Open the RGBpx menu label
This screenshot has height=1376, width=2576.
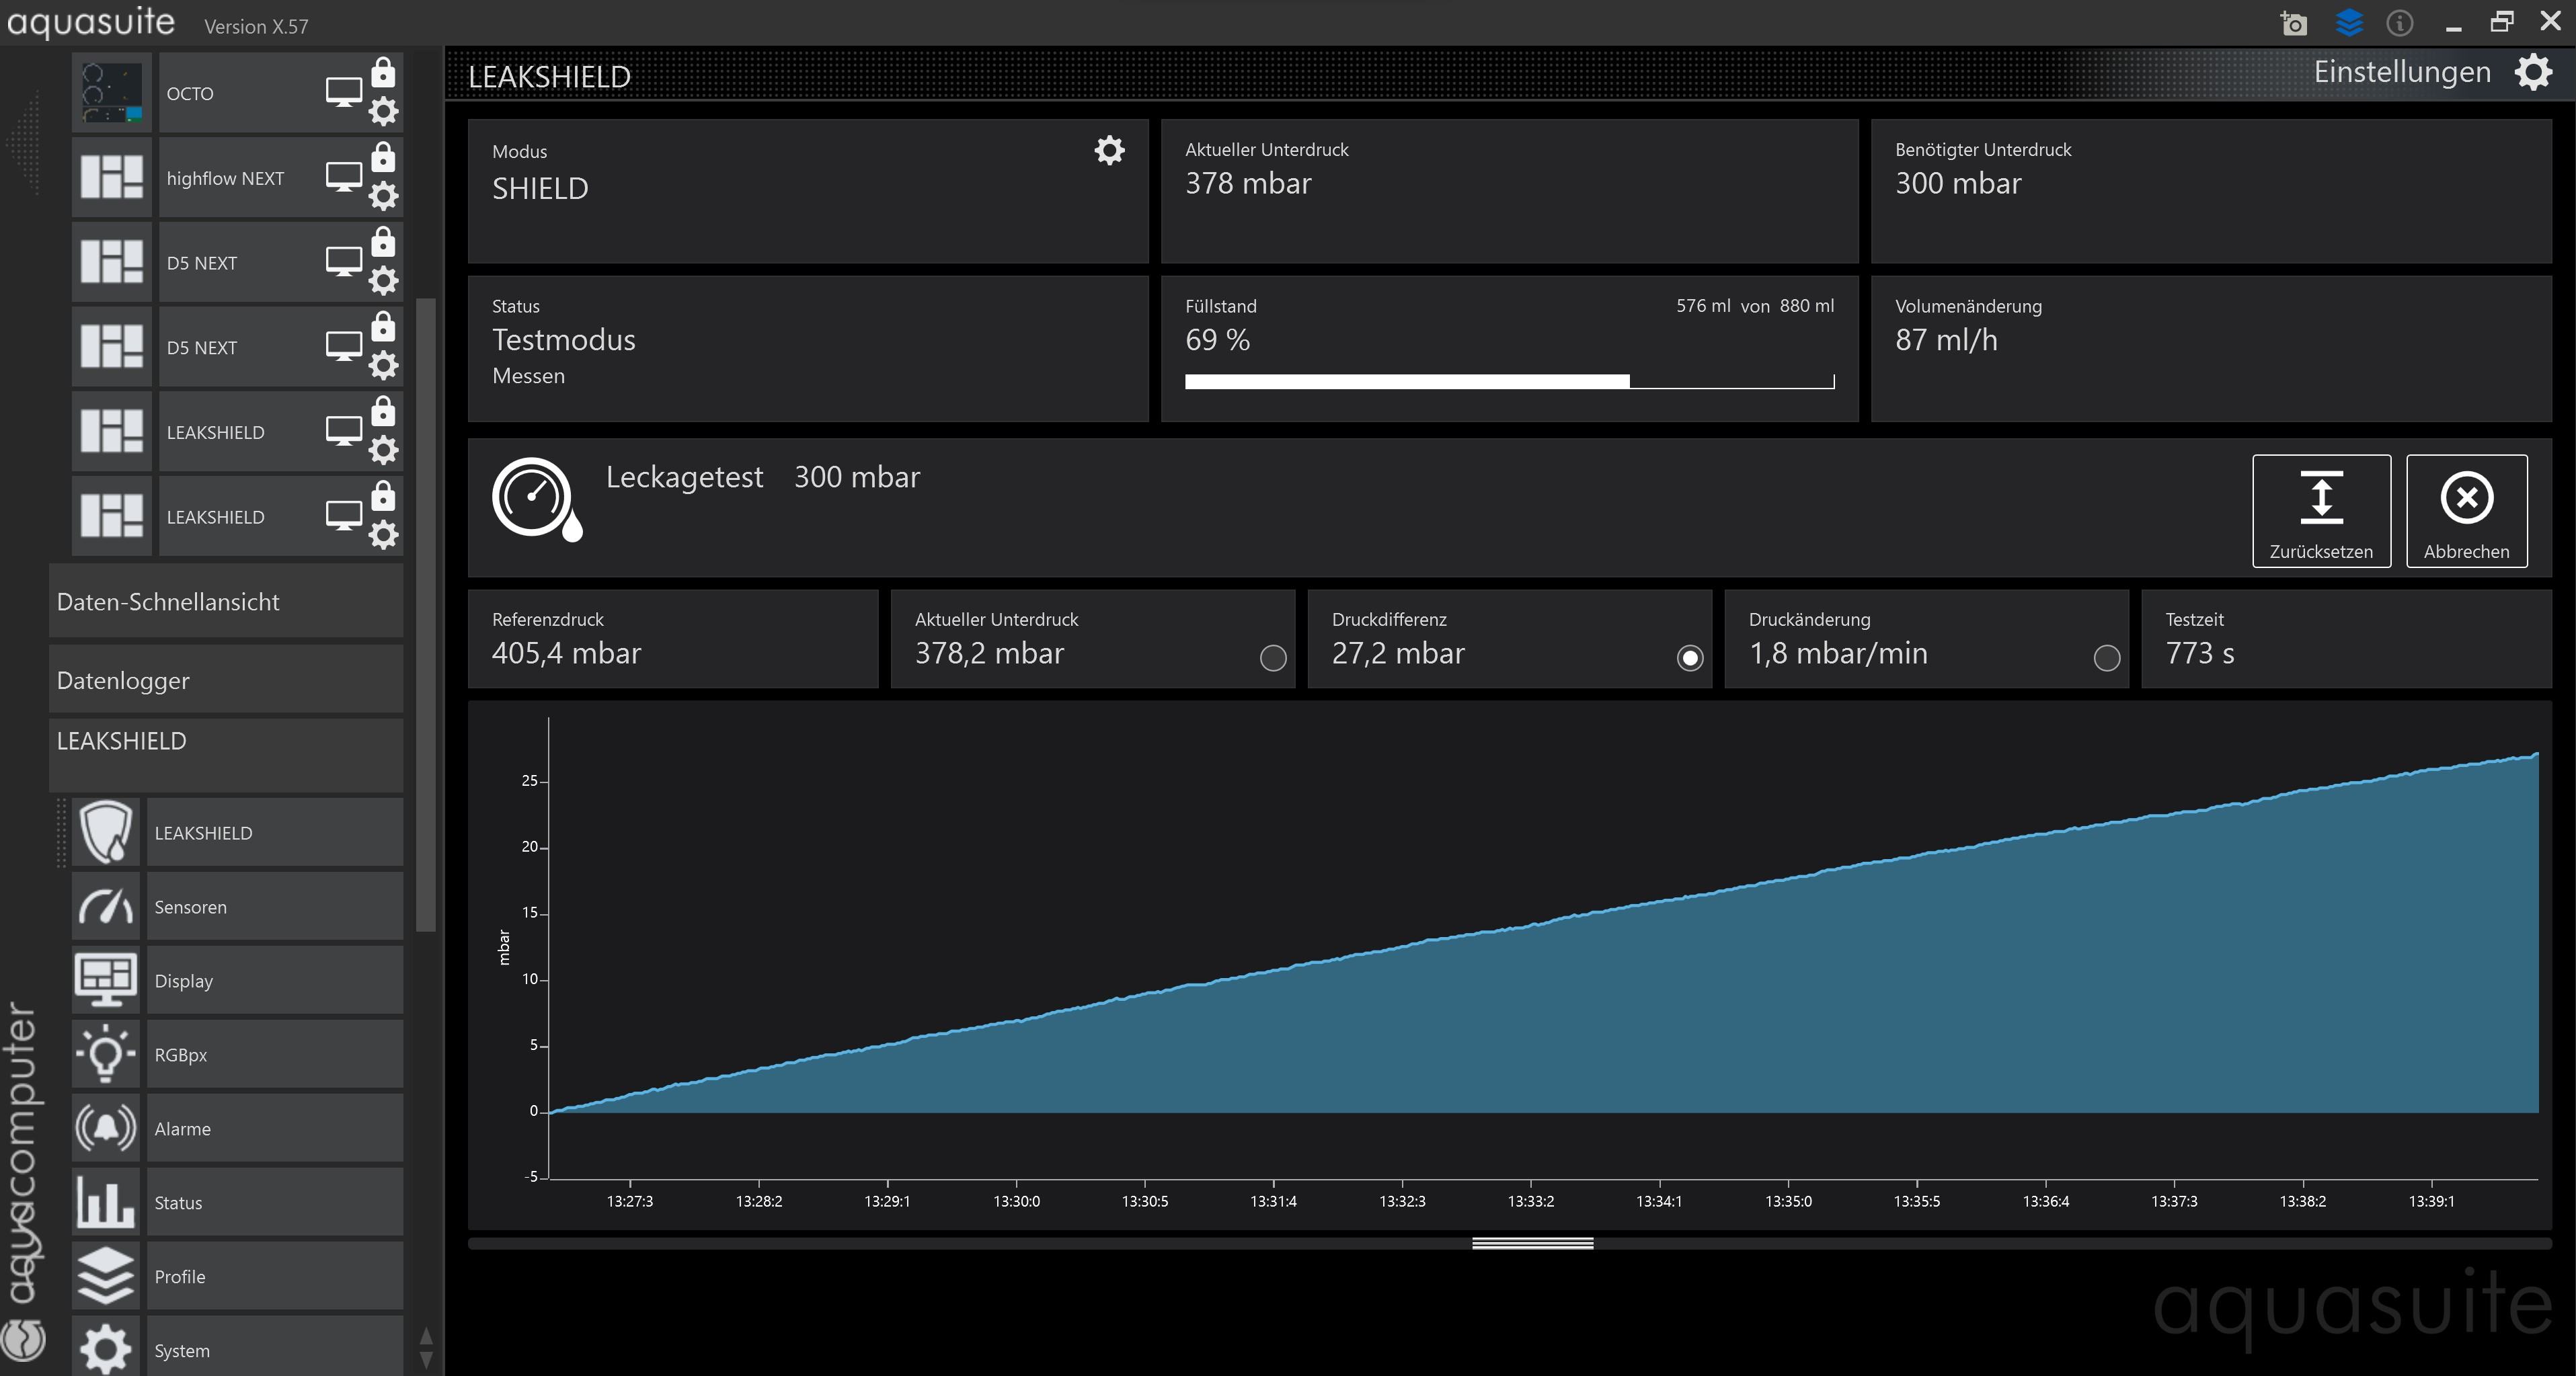(181, 1055)
